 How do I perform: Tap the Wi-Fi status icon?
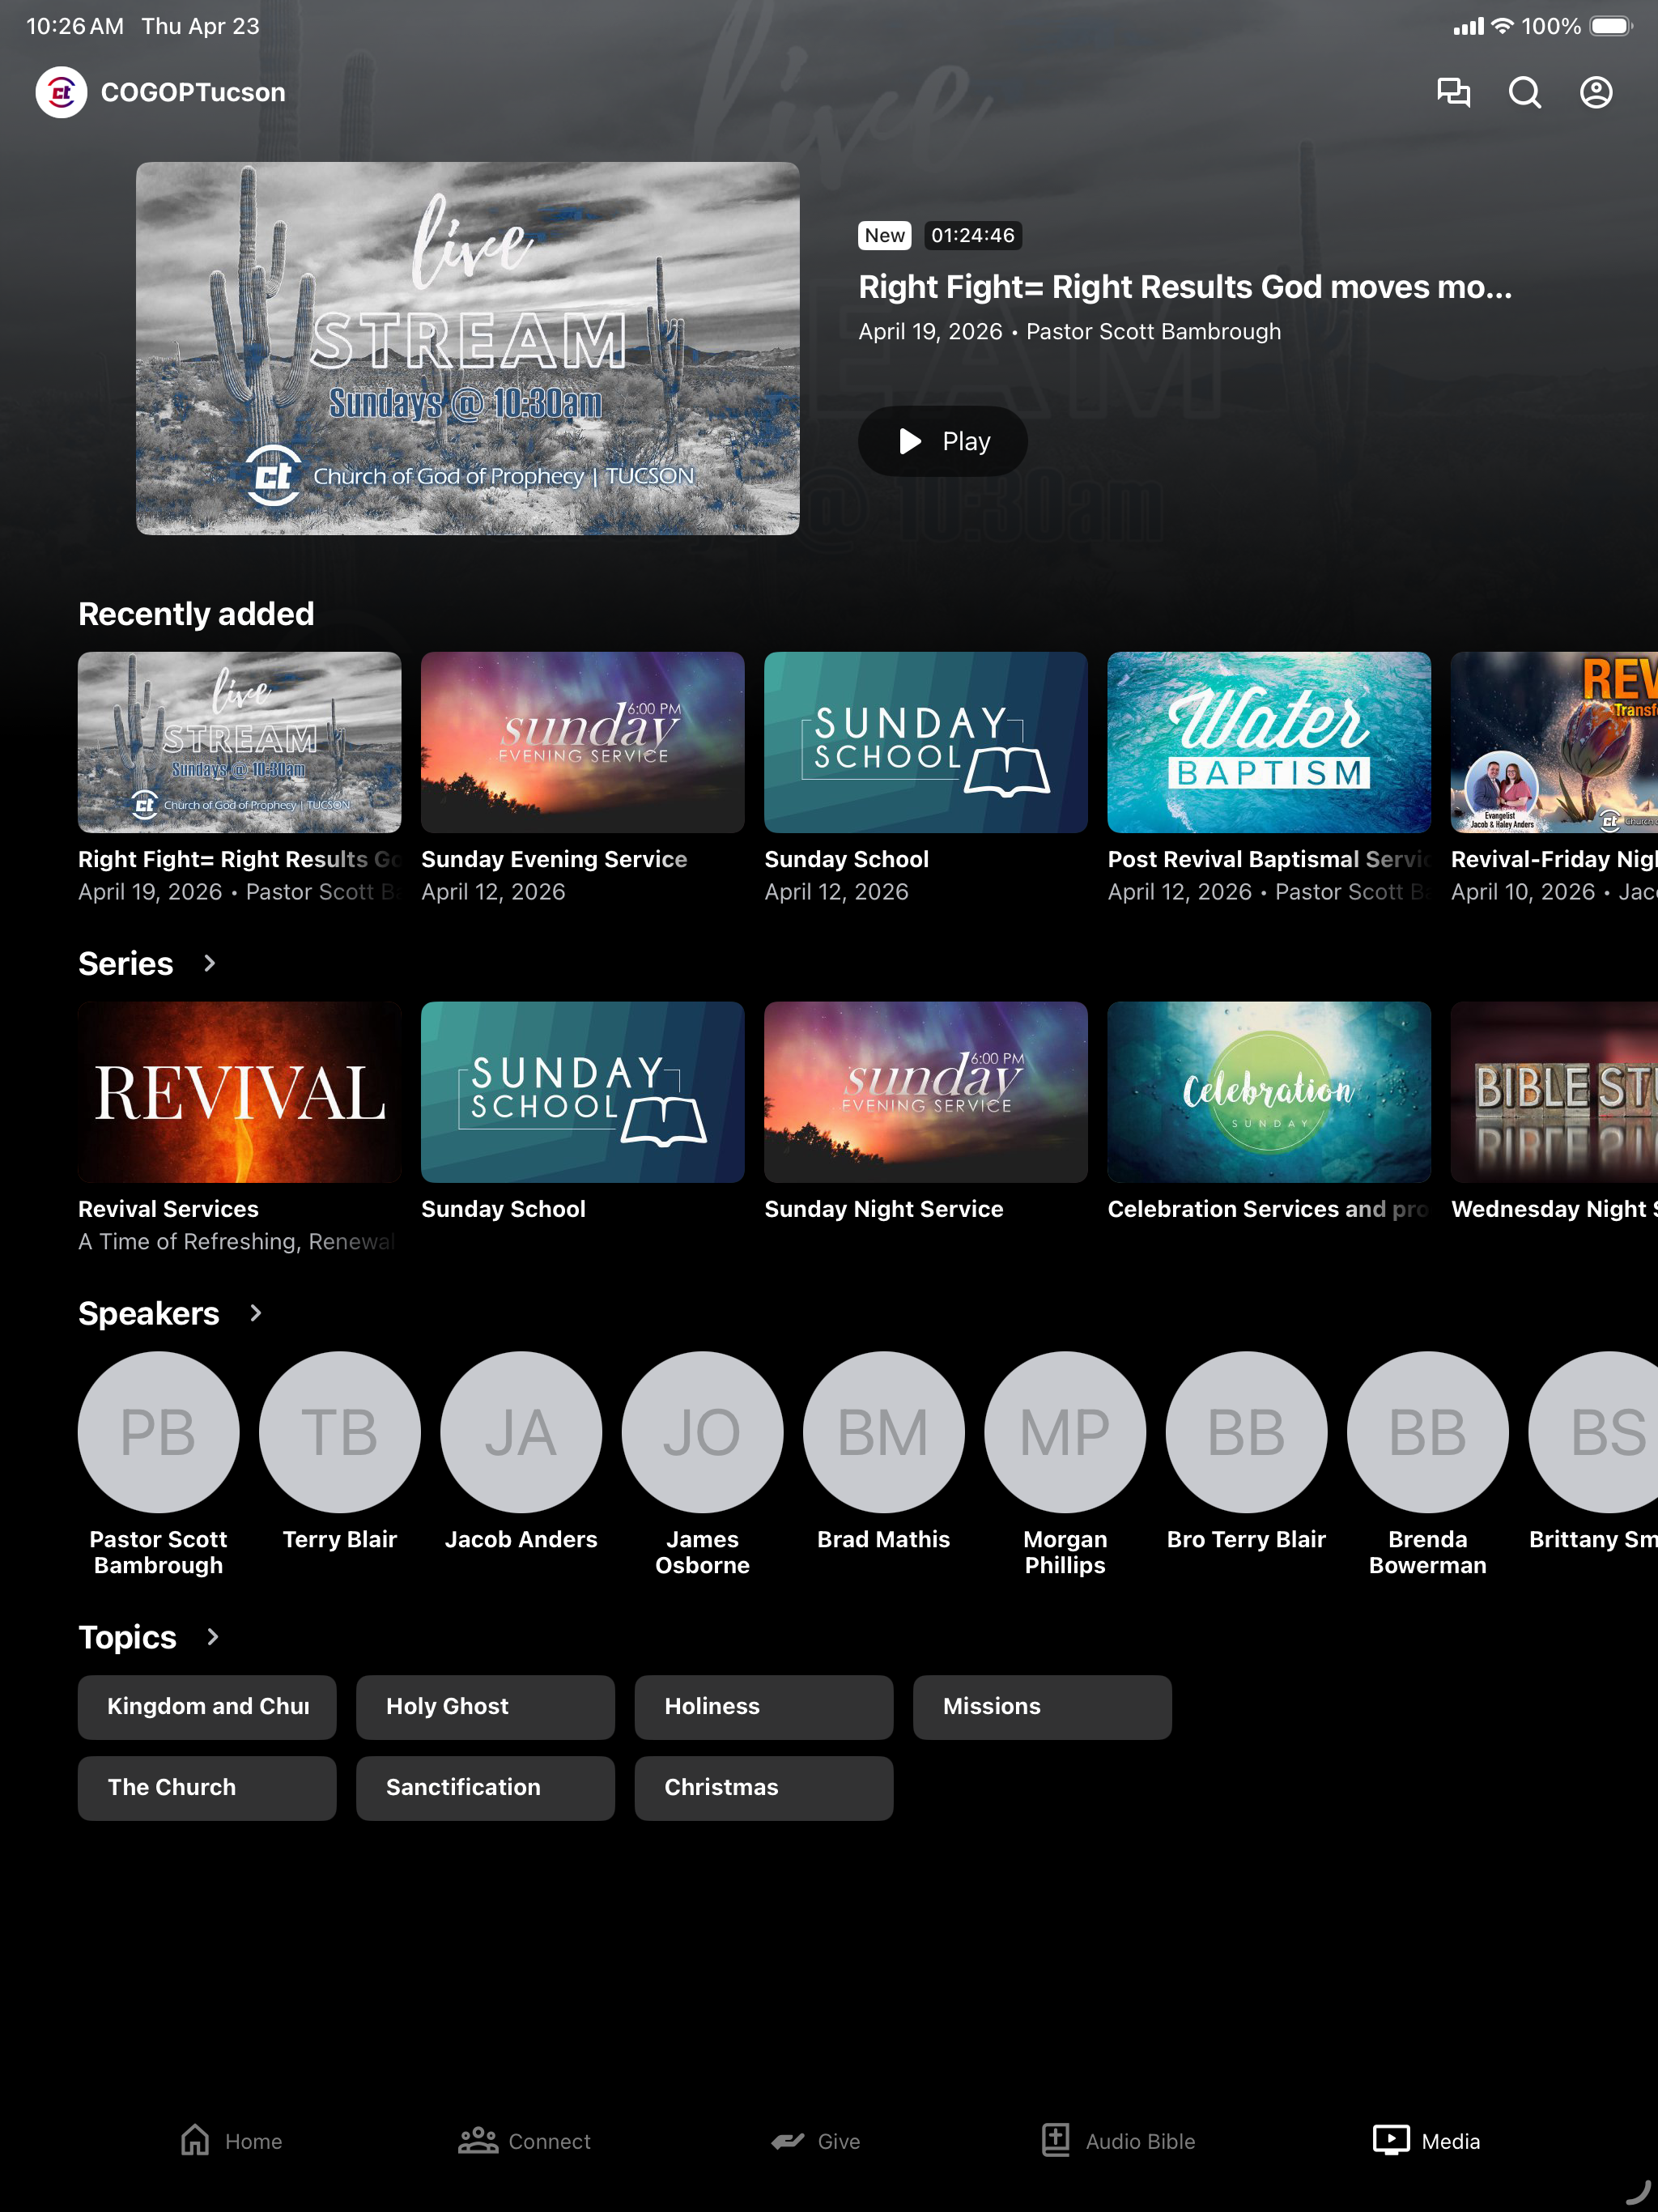click(1502, 26)
